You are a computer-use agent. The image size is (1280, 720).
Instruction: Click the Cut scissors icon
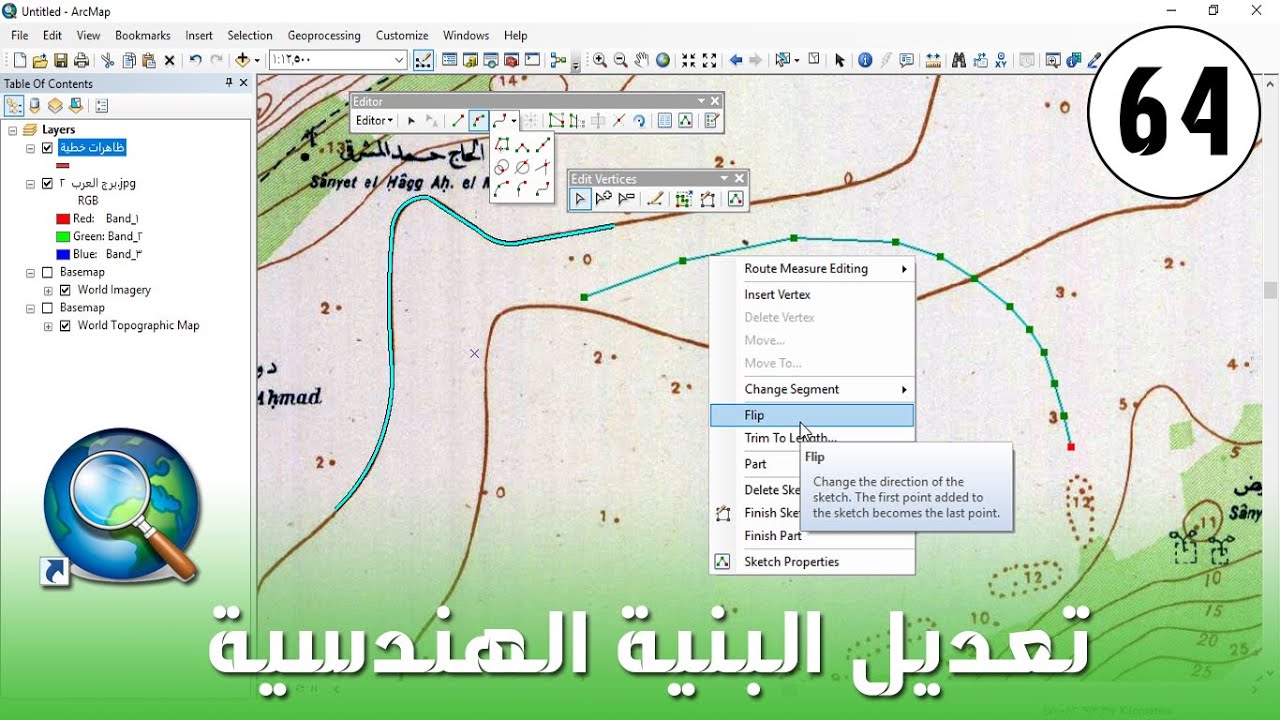point(107,60)
